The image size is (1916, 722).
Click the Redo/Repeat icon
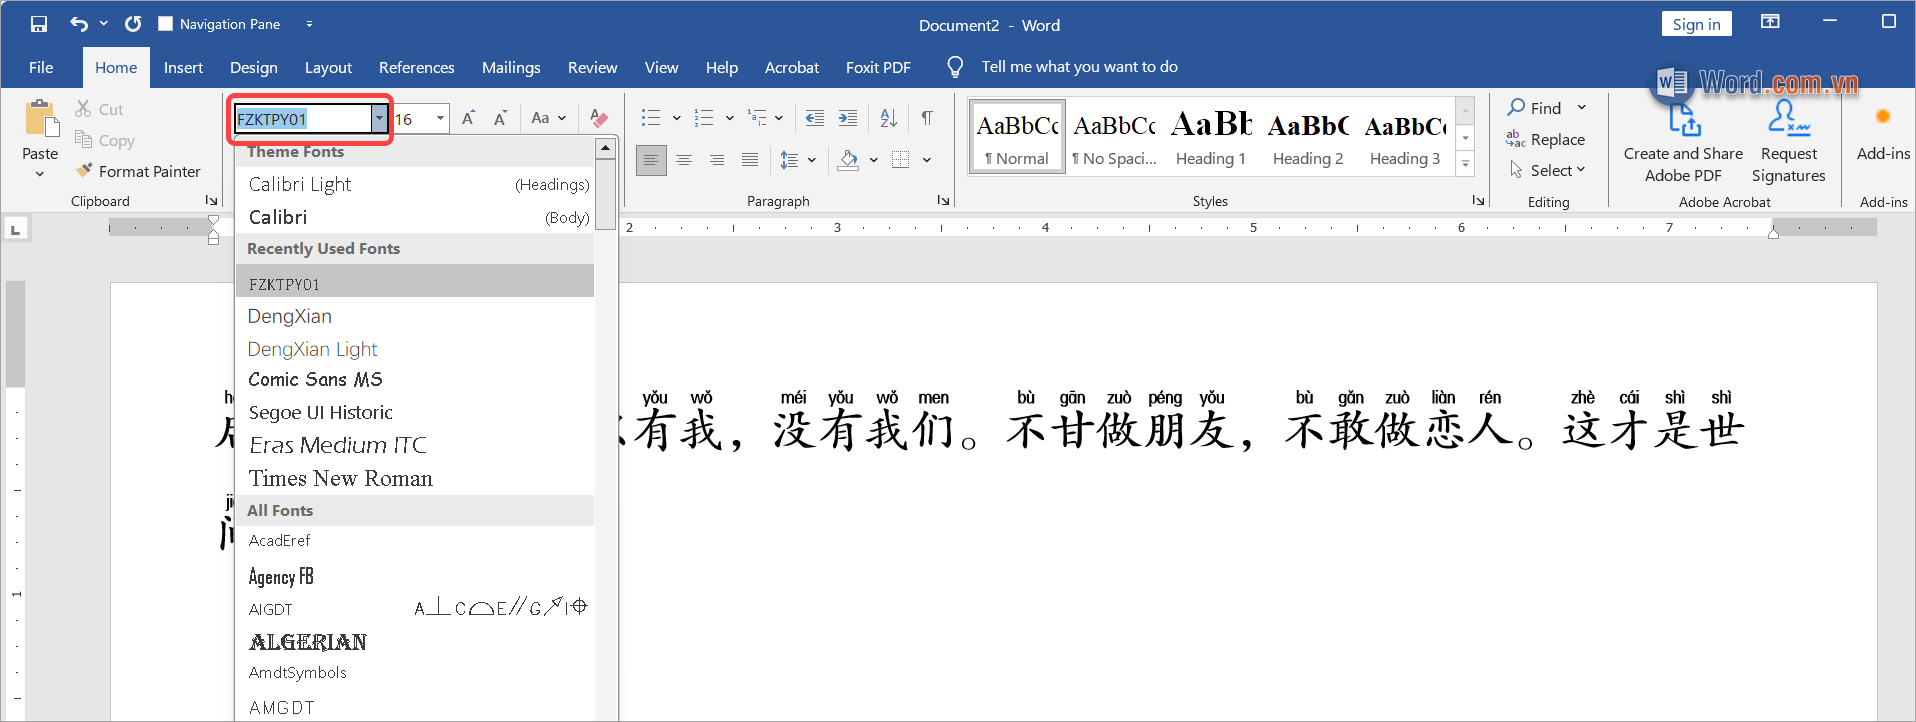point(133,24)
